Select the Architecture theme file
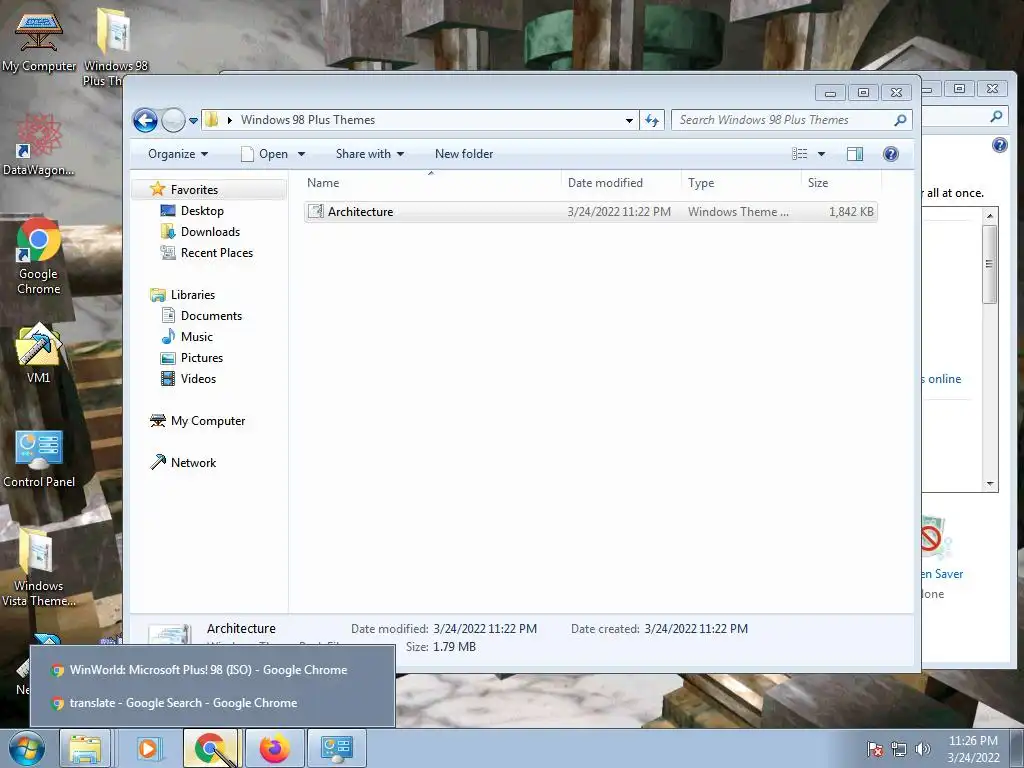Viewport: 1024px width, 768px height. (590, 212)
